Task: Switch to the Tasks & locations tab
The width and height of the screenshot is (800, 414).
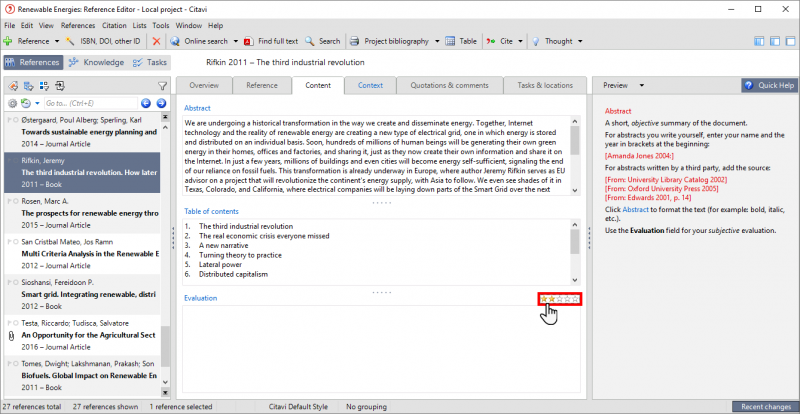Action: tap(545, 85)
